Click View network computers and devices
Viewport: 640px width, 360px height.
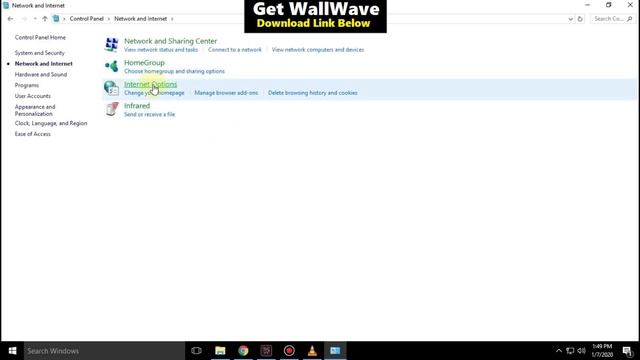coord(318,50)
